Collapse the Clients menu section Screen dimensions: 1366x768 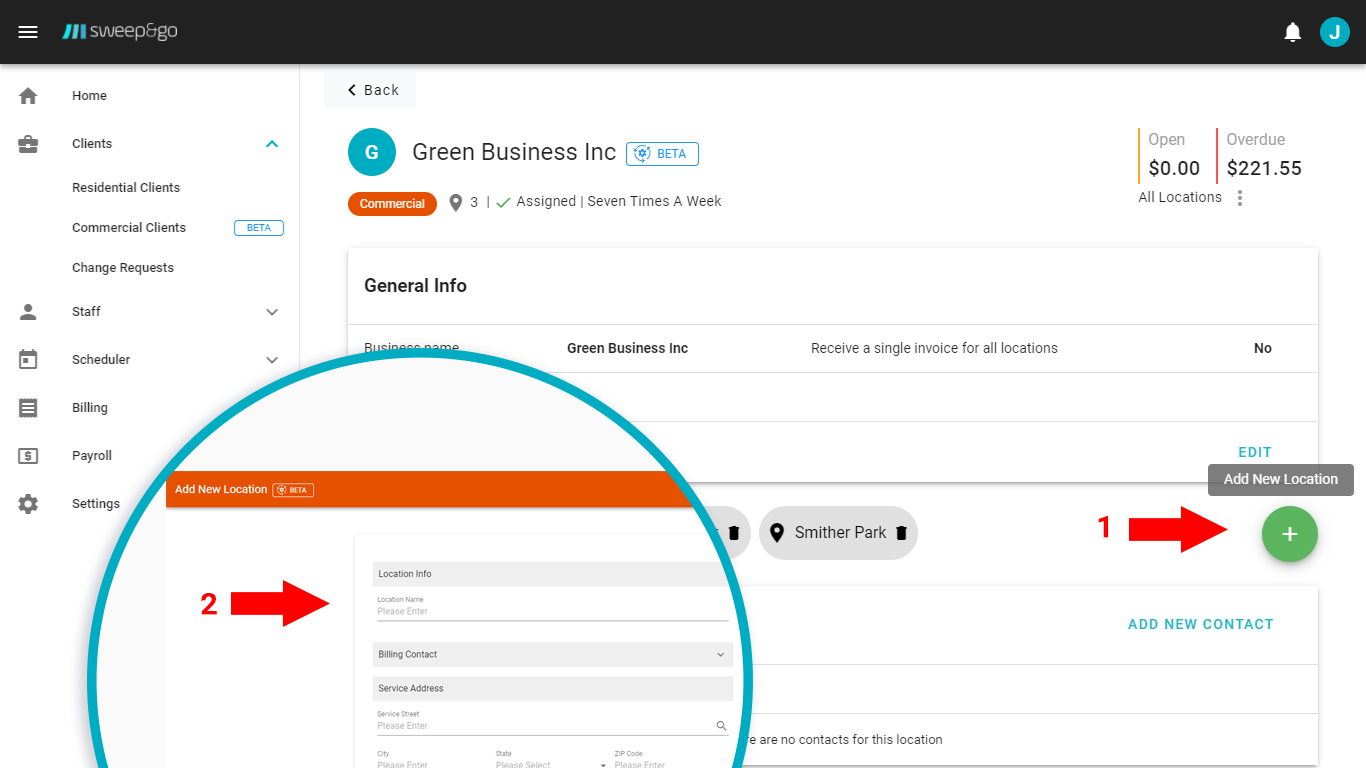(x=272, y=144)
